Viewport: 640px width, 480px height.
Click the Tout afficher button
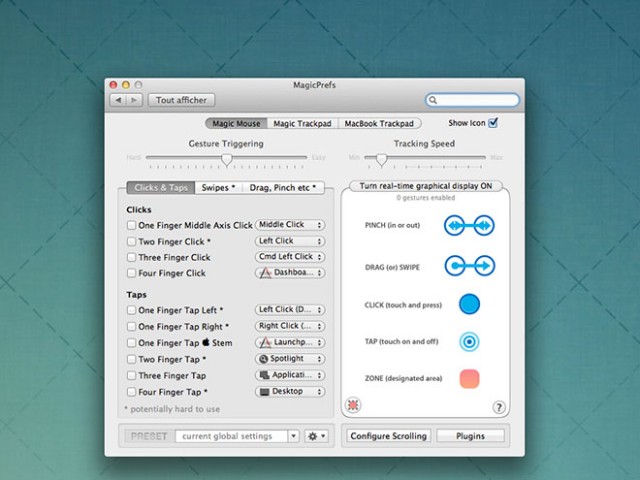coord(181,100)
